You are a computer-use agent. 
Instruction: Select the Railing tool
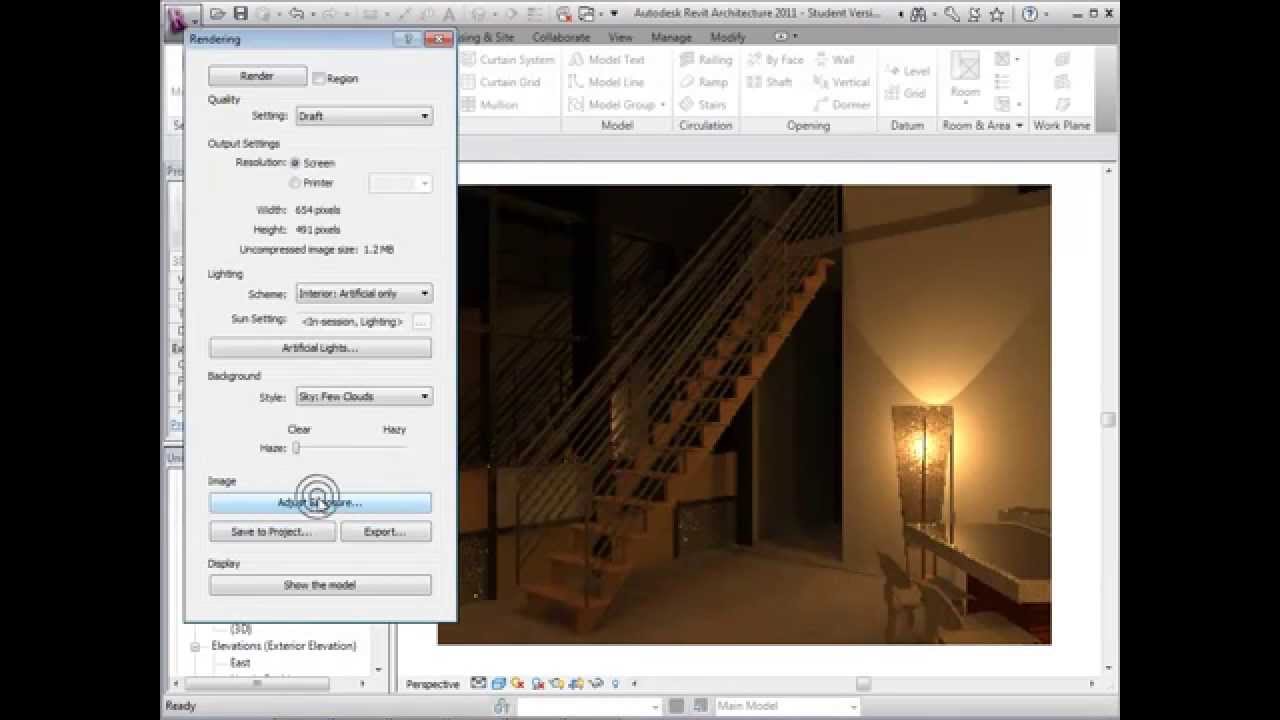click(706, 60)
